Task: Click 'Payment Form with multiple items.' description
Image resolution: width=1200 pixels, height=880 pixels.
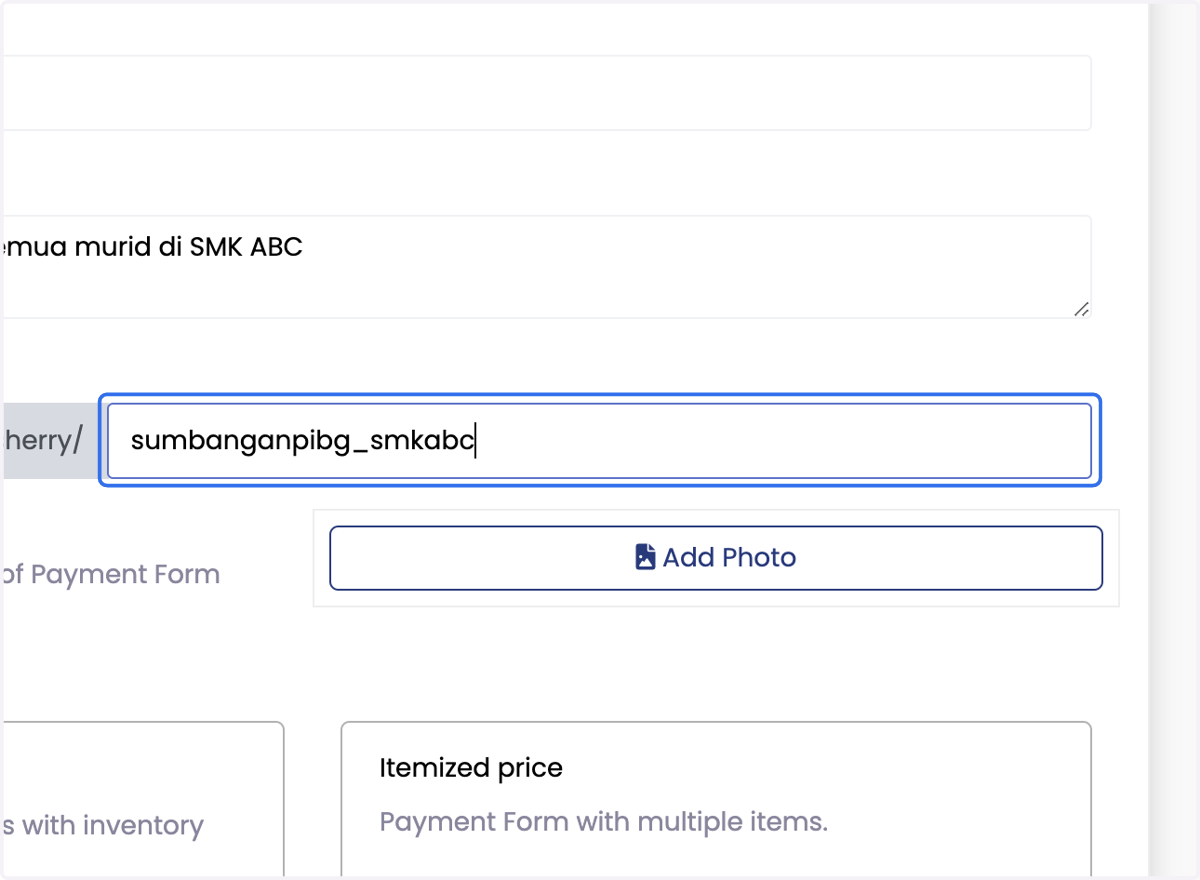Action: coord(604,822)
